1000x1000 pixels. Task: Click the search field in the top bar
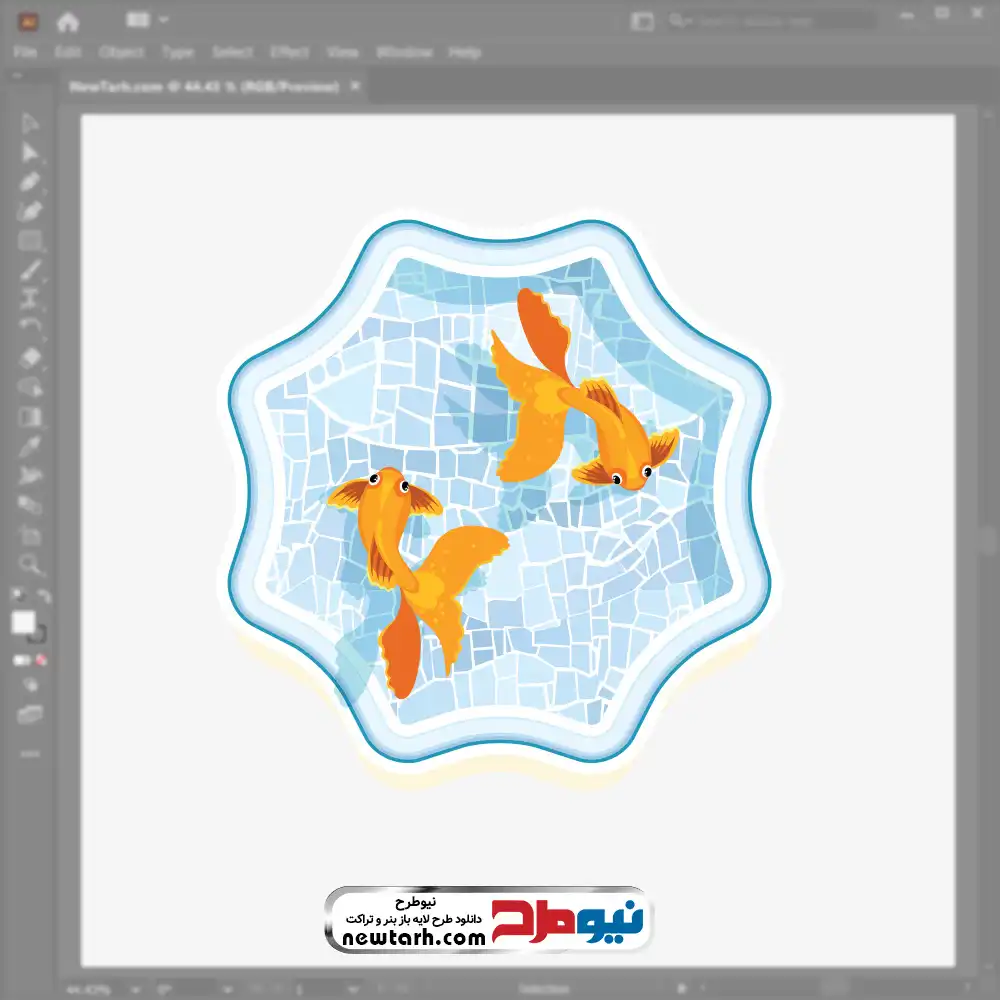point(772,21)
